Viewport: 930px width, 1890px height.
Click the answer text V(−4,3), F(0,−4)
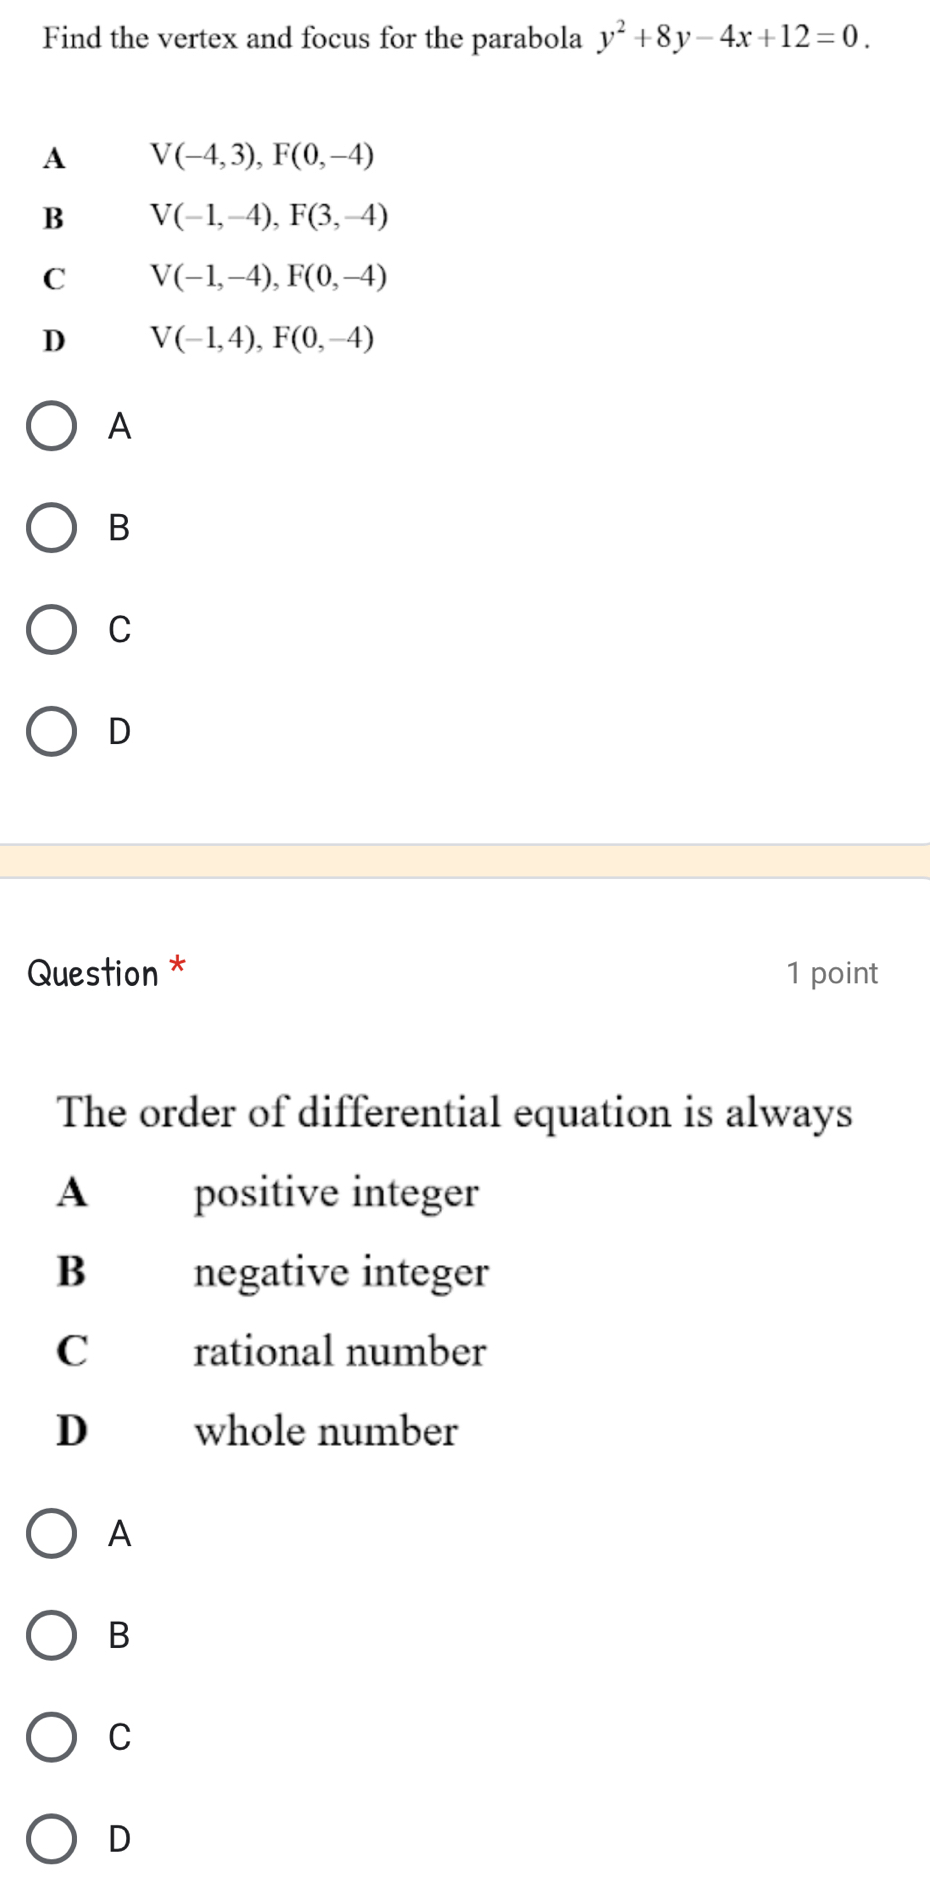[262, 155]
